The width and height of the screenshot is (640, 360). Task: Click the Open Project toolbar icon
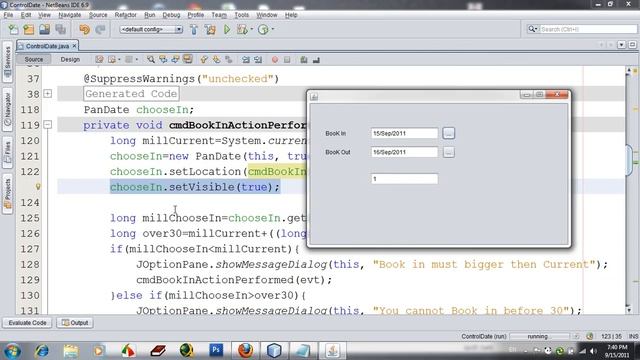point(44,29)
